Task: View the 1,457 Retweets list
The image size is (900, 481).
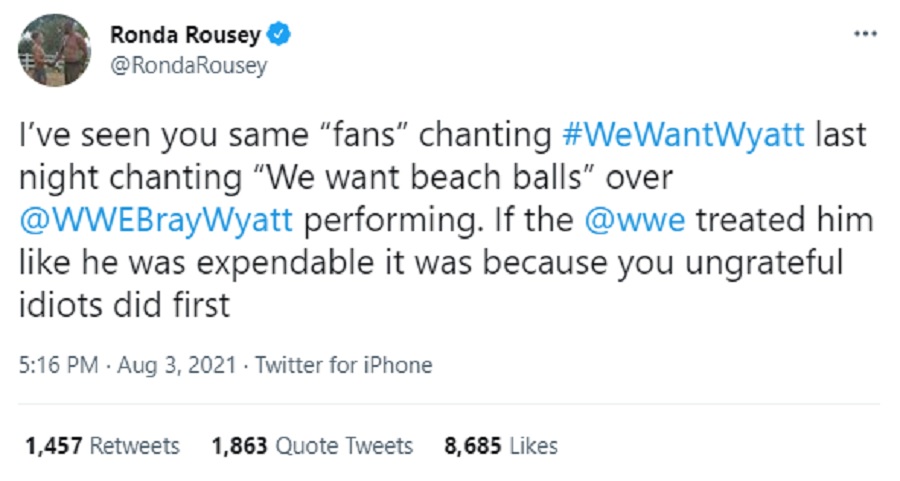Action: tap(102, 445)
